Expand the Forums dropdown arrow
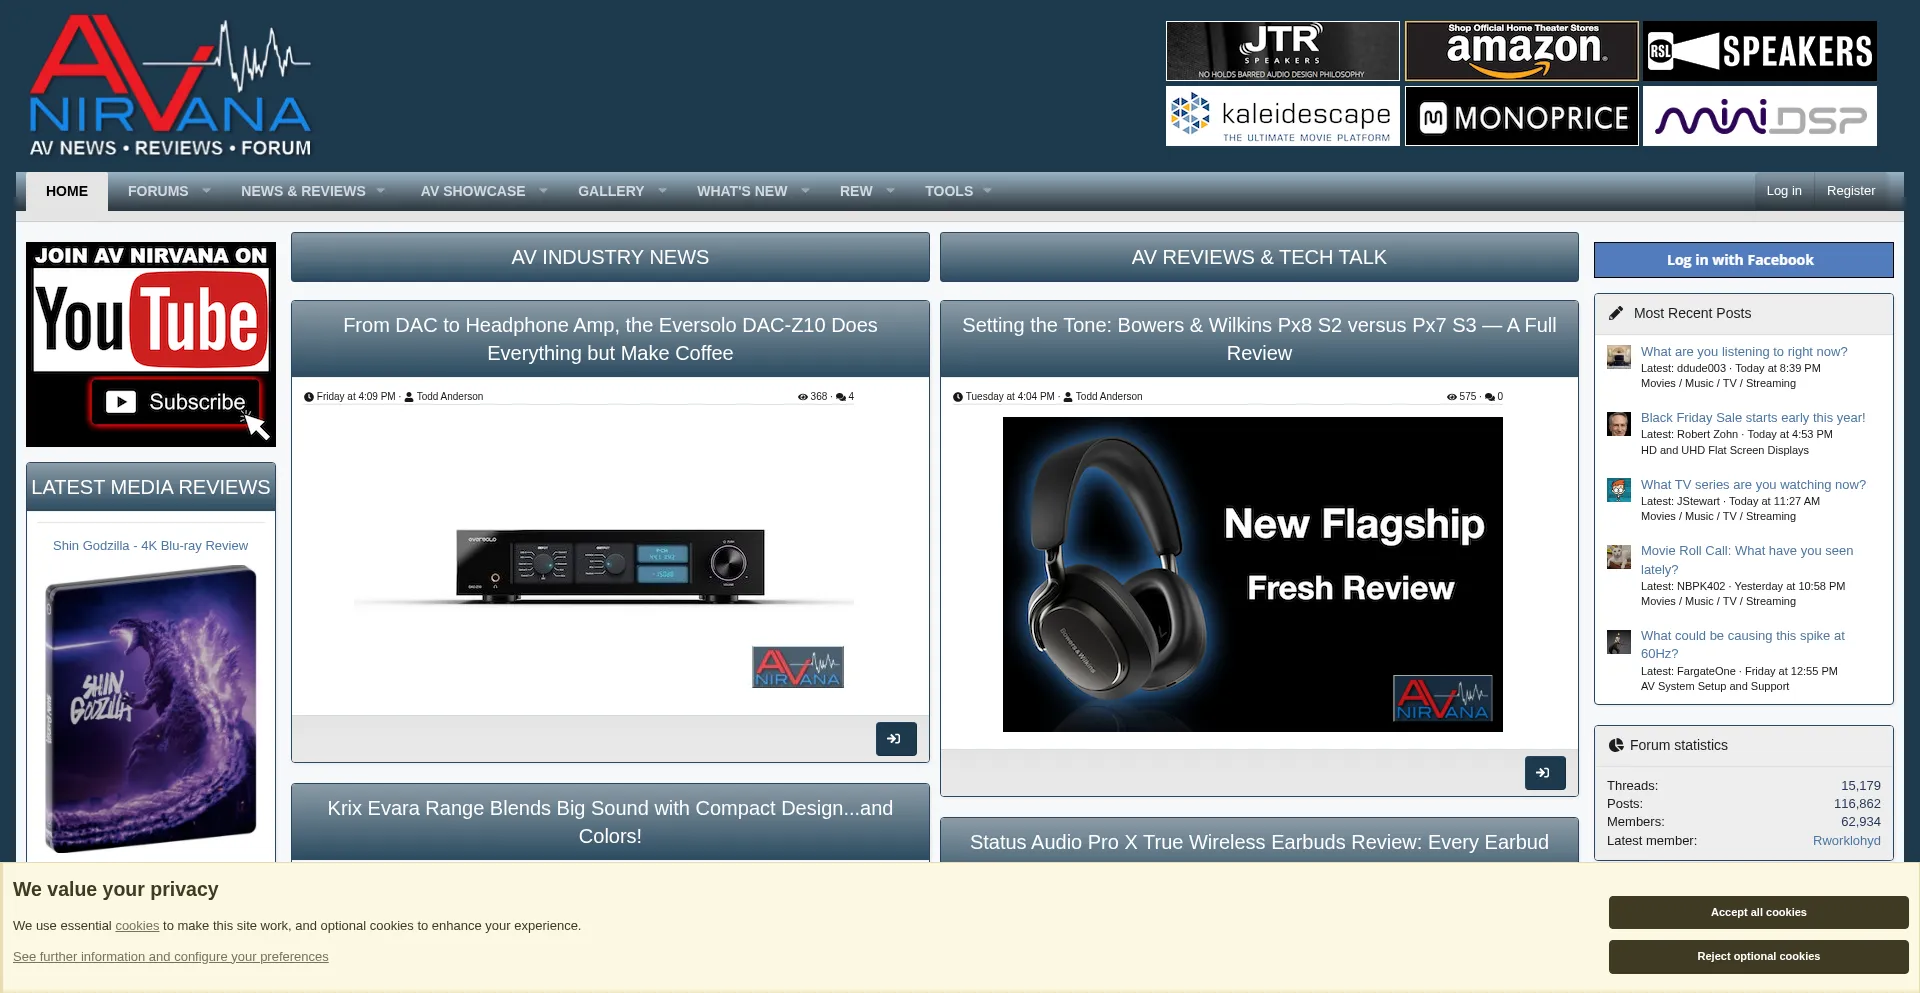 [207, 191]
